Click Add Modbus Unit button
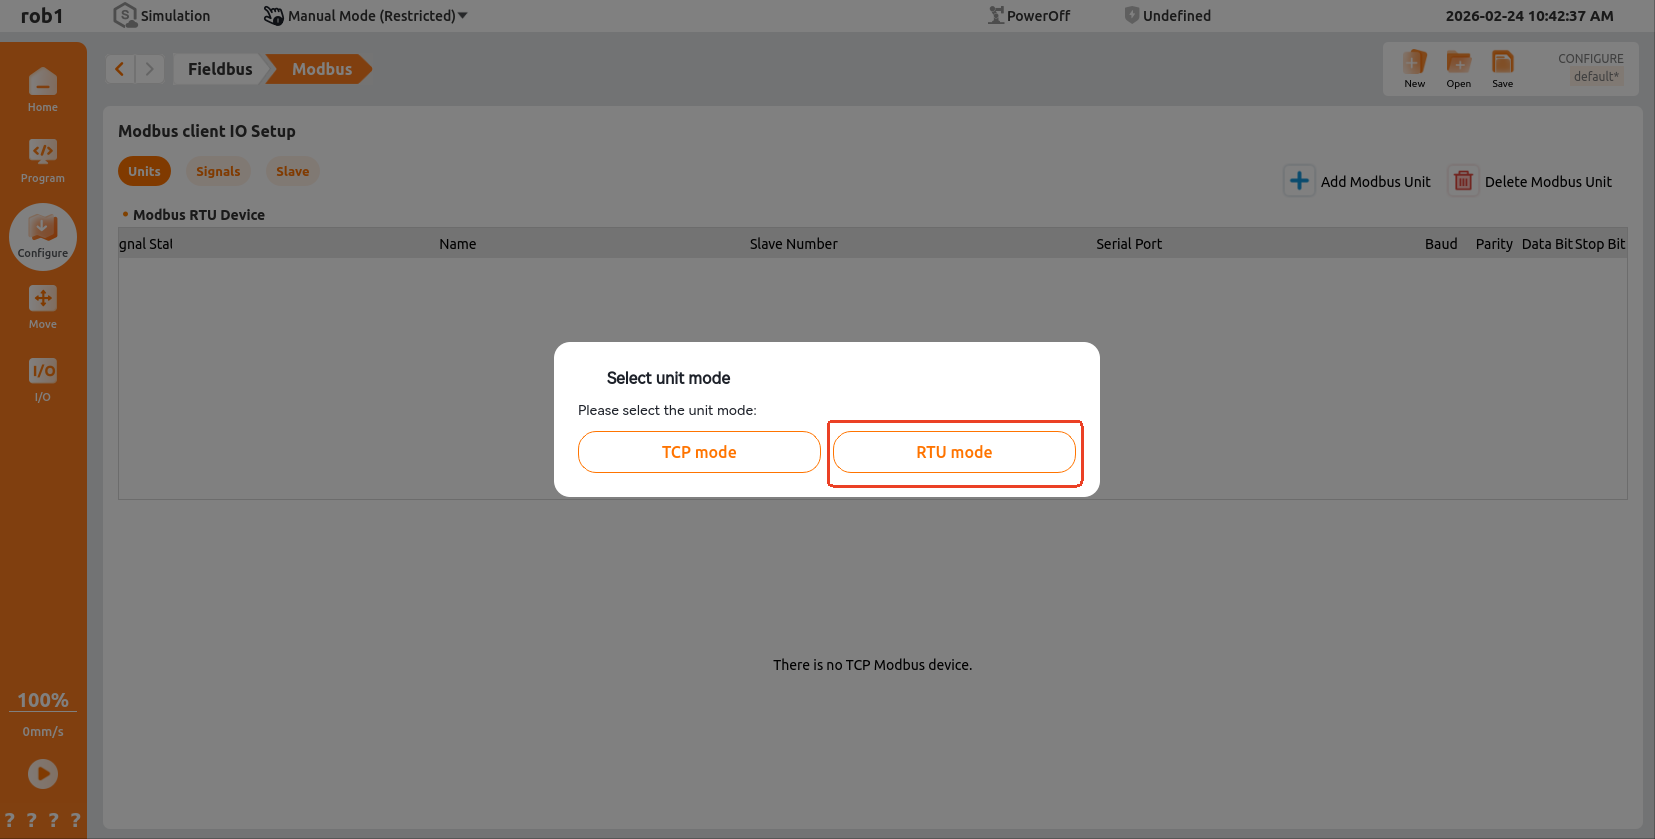 tap(1357, 181)
